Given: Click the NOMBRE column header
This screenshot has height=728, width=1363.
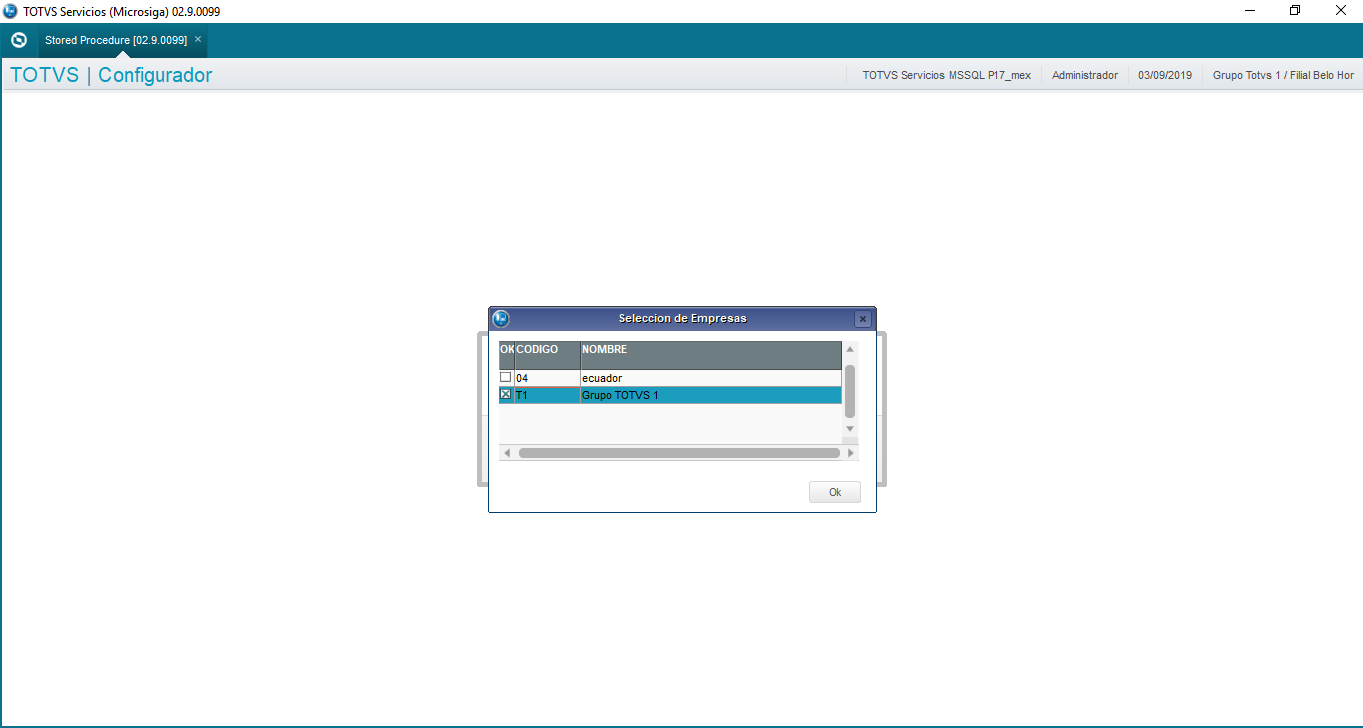Looking at the screenshot, I should coord(711,355).
